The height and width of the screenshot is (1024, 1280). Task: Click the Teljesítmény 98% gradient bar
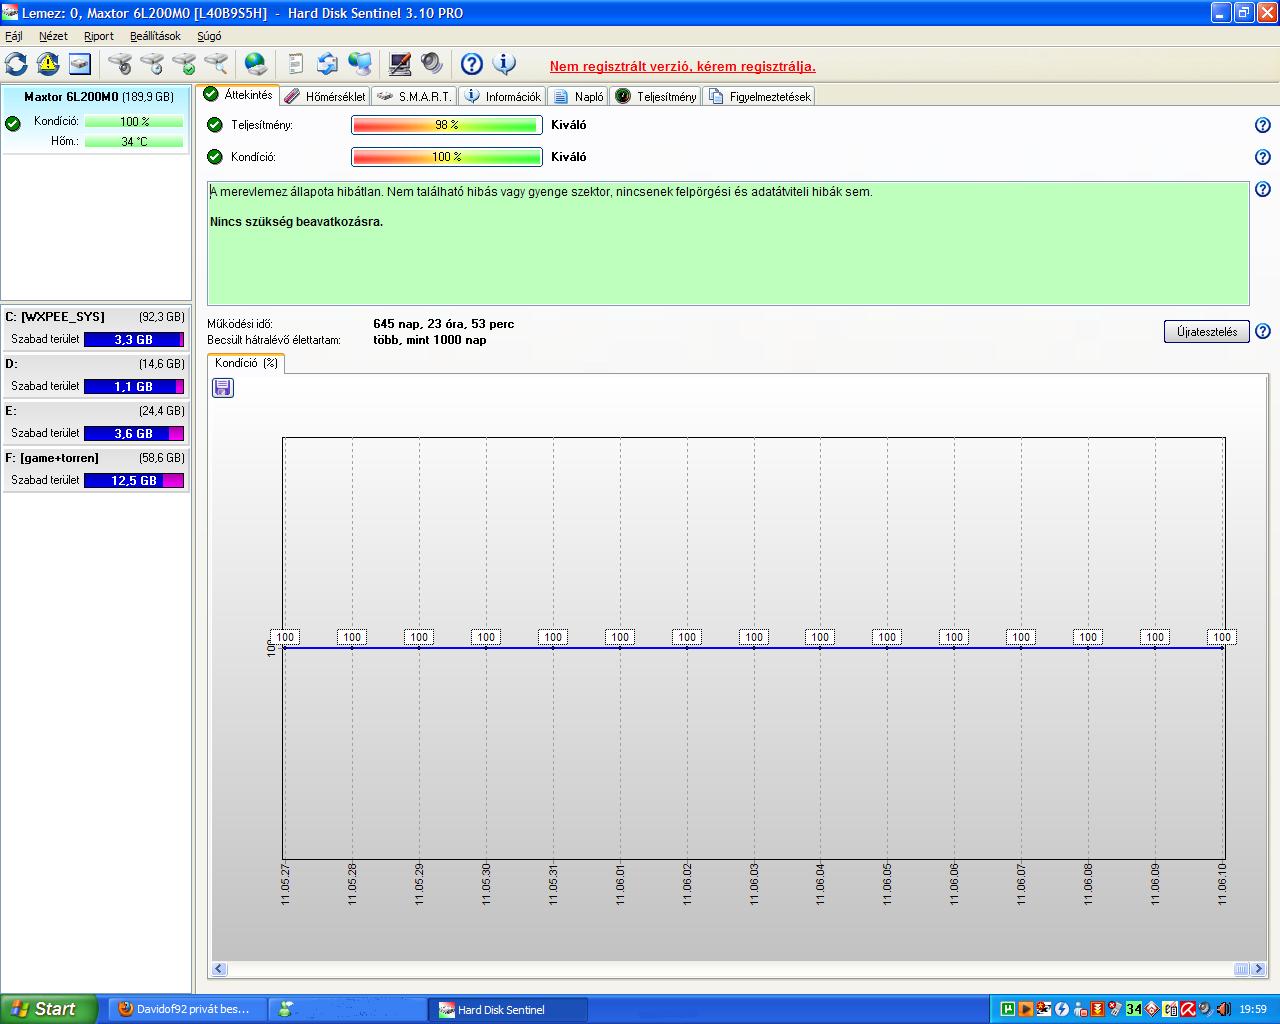point(446,125)
